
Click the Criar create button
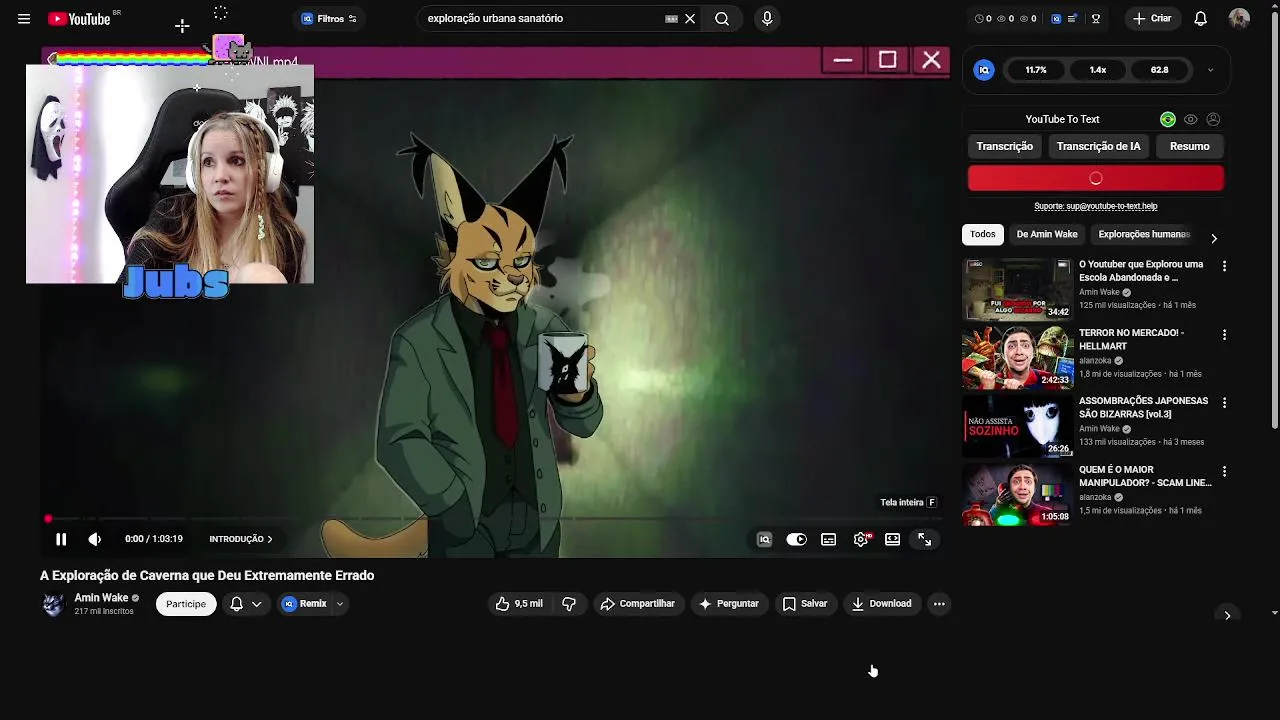[x=1152, y=19]
